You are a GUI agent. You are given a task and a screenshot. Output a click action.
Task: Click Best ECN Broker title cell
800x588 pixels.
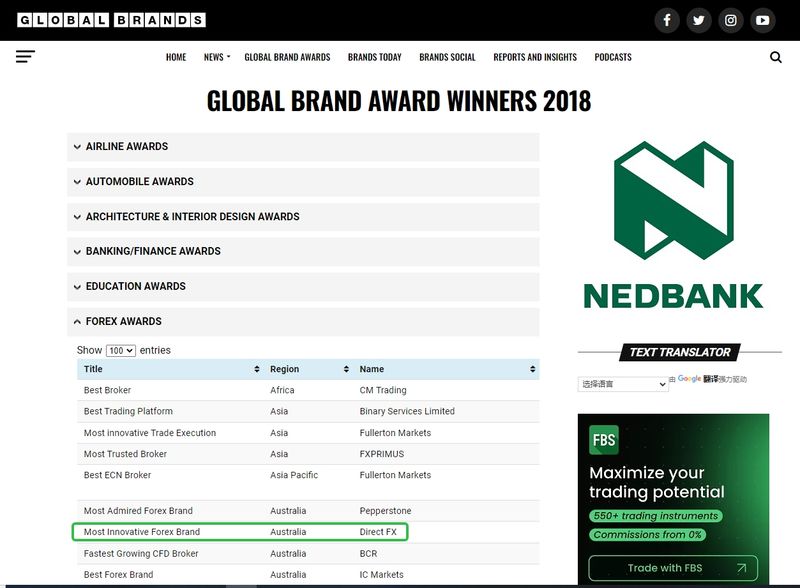tap(117, 475)
